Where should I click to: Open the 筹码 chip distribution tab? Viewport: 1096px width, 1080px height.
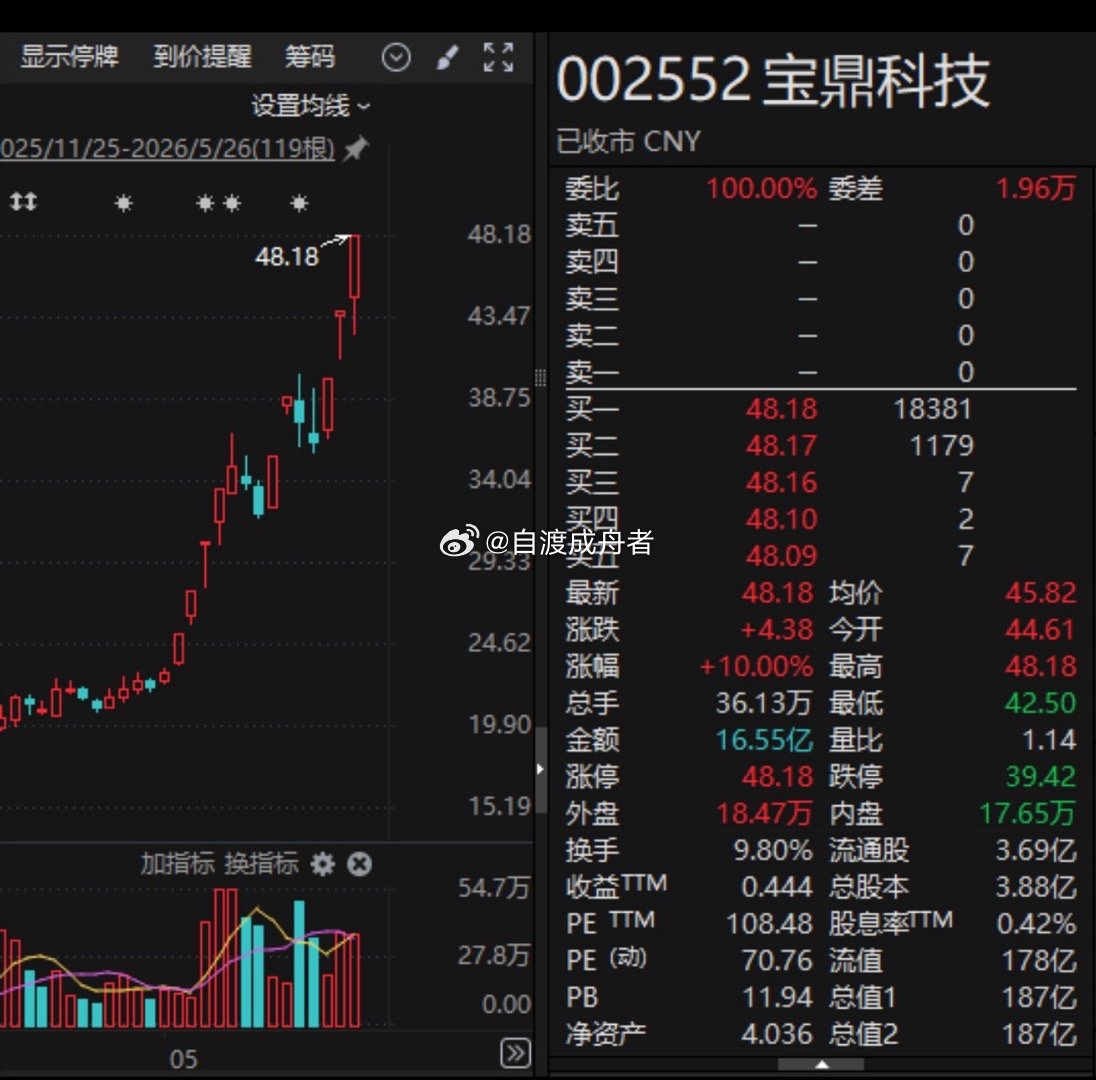(310, 57)
